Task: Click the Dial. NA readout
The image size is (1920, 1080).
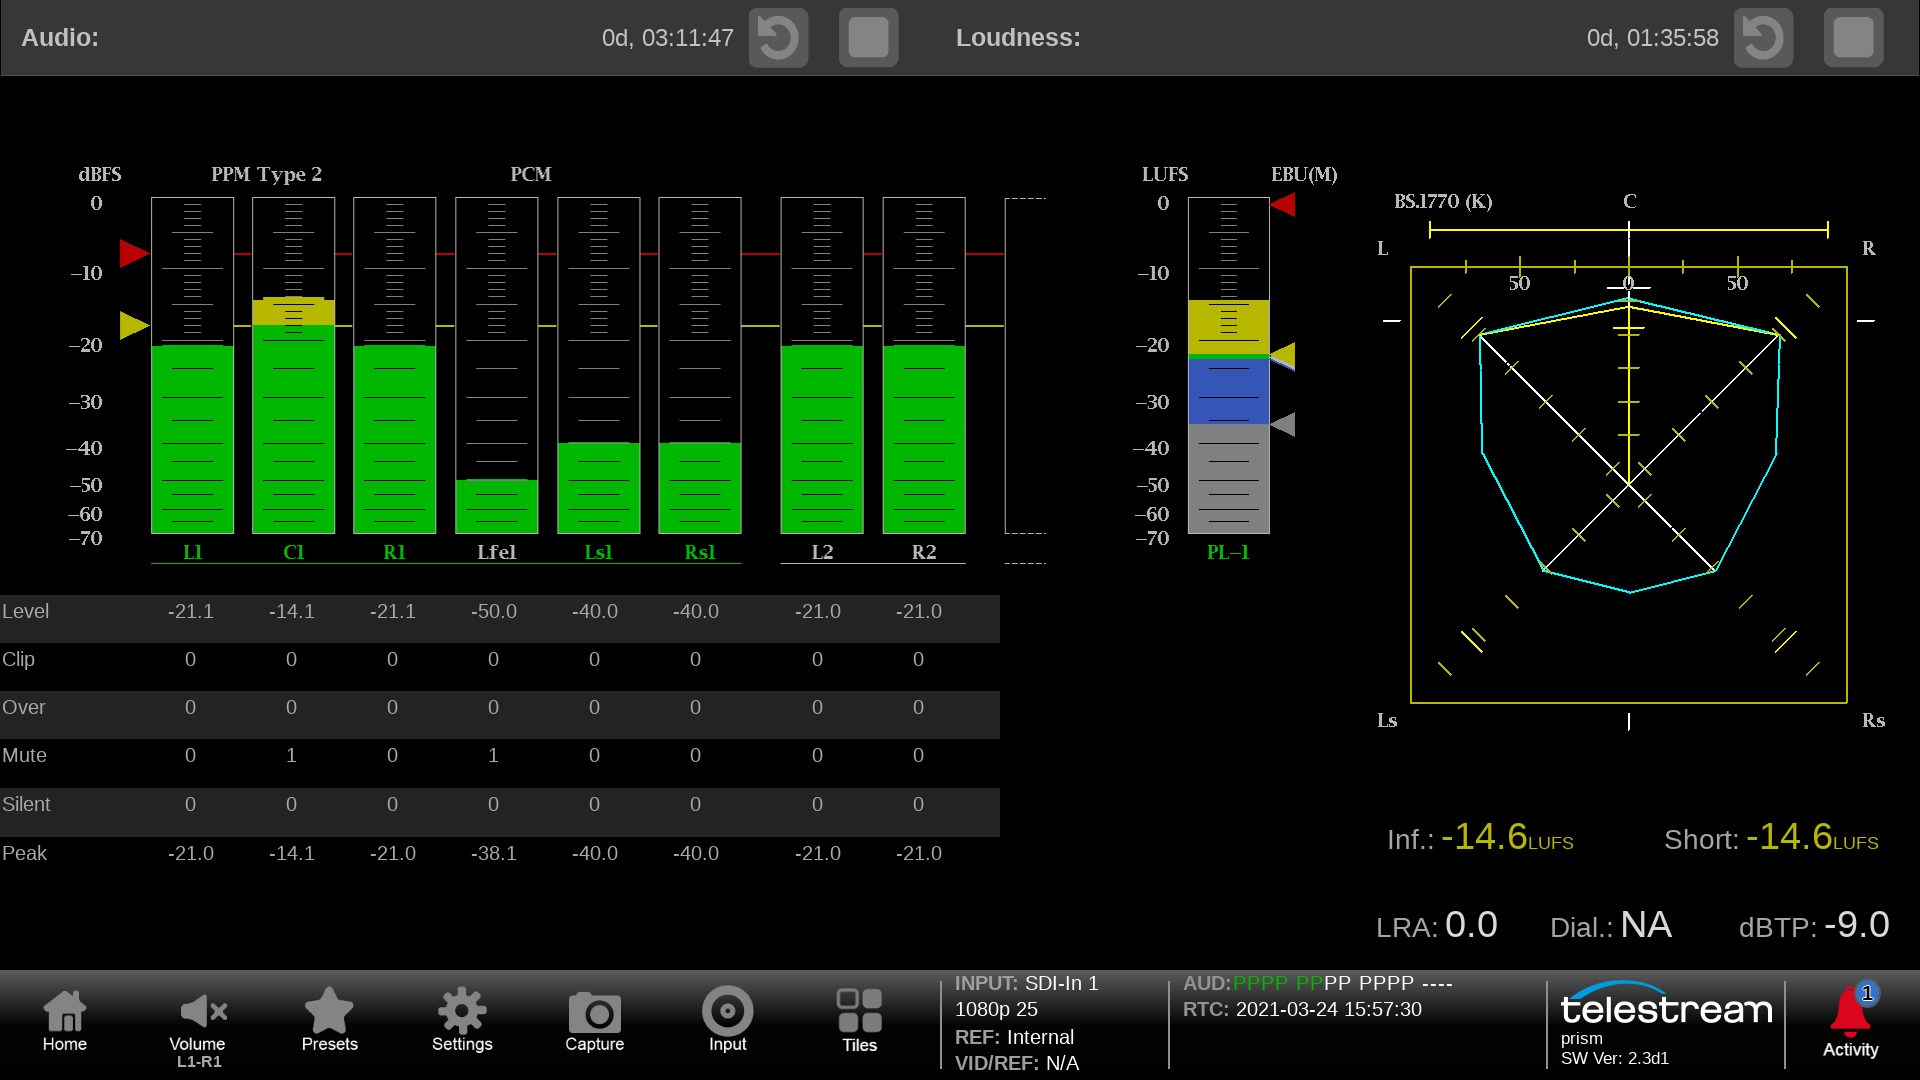Action: (x=1611, y=925)
